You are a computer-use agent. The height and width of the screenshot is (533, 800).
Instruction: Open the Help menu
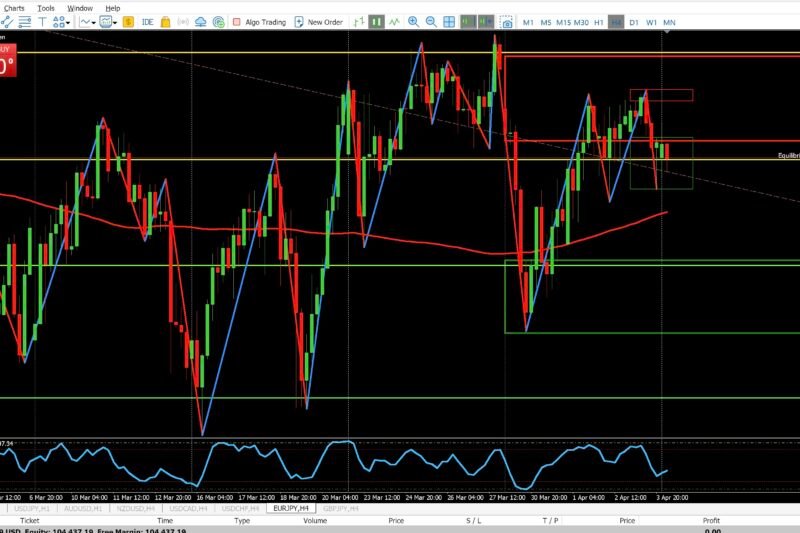tap(113, 8)
